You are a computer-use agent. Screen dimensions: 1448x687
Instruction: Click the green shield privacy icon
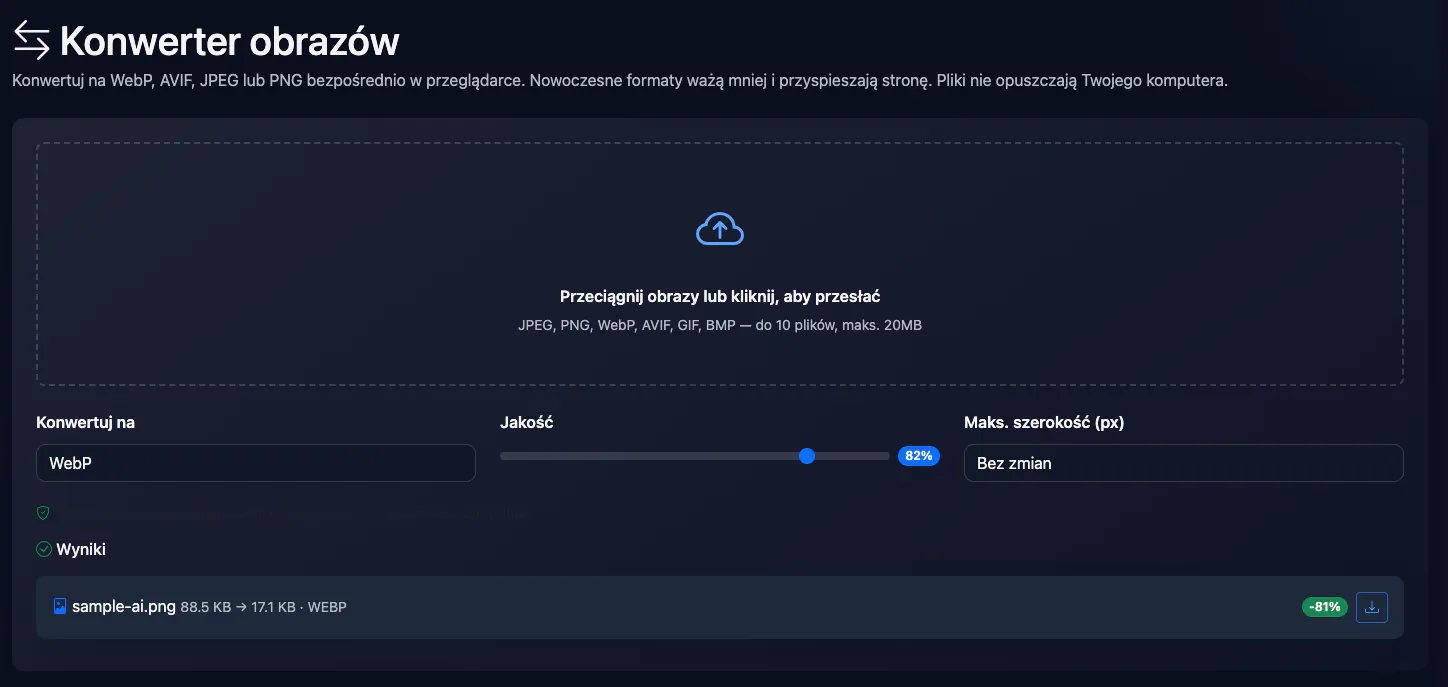[43, 513]
